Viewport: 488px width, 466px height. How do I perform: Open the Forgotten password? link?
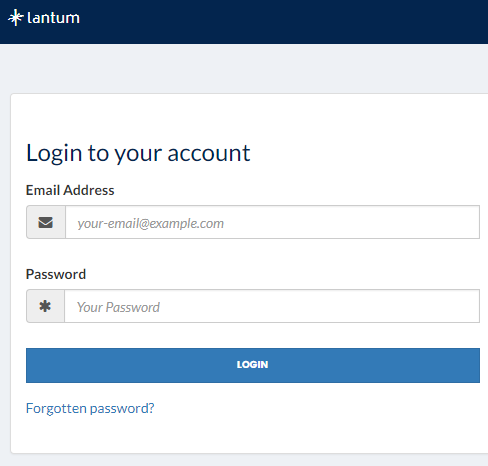coord(90,408)
